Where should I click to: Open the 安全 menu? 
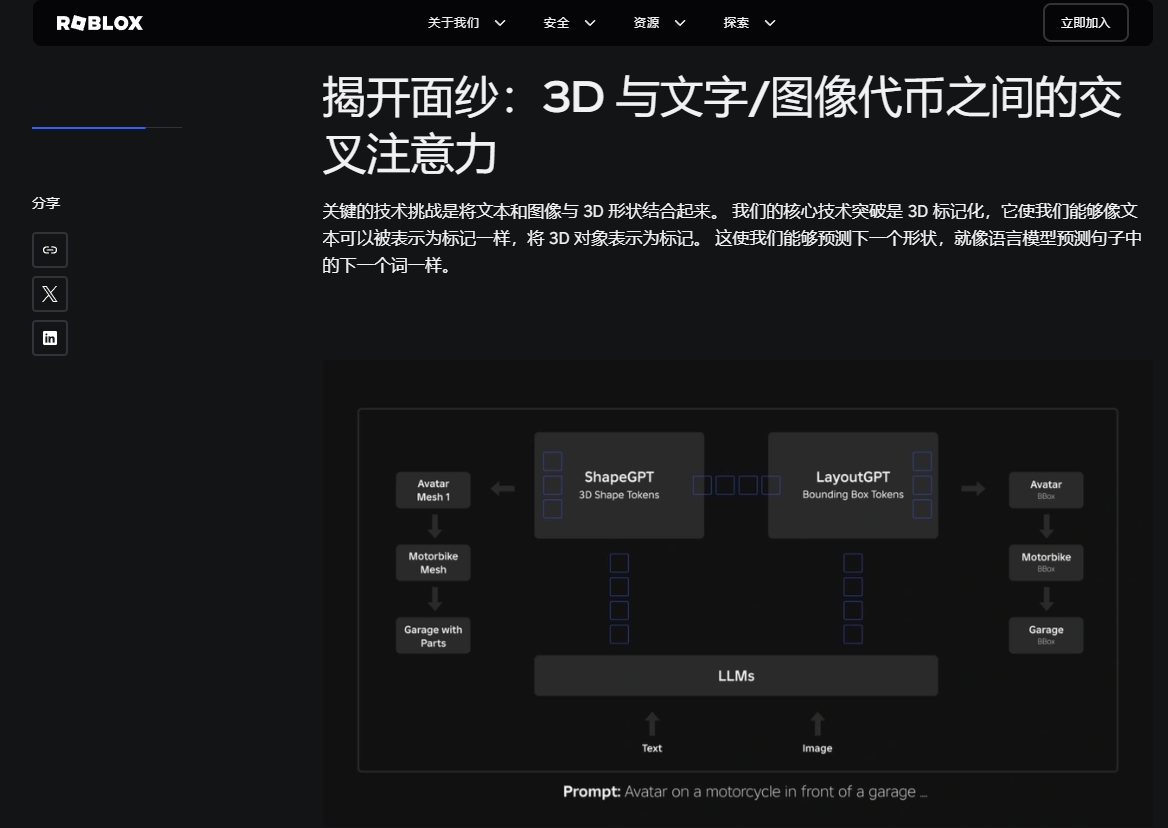click(556, 23)
